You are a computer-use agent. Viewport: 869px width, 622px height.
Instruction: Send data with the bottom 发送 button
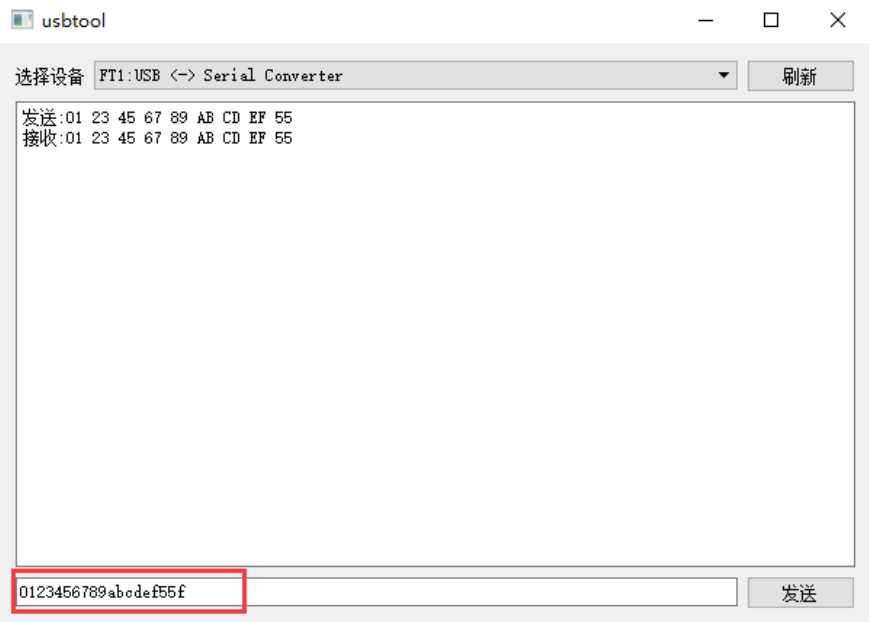[800, 593]
